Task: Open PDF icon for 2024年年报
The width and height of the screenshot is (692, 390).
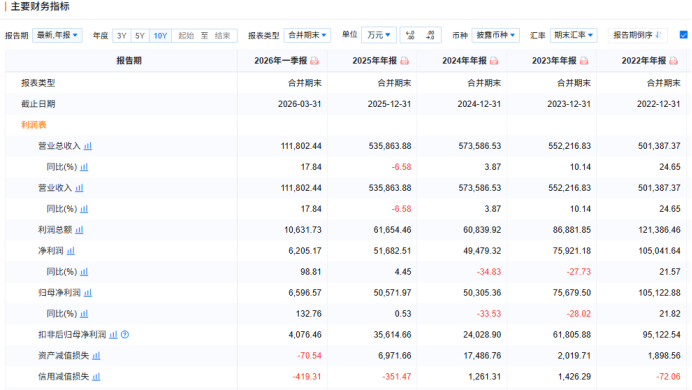Action: tap(494, 61)
